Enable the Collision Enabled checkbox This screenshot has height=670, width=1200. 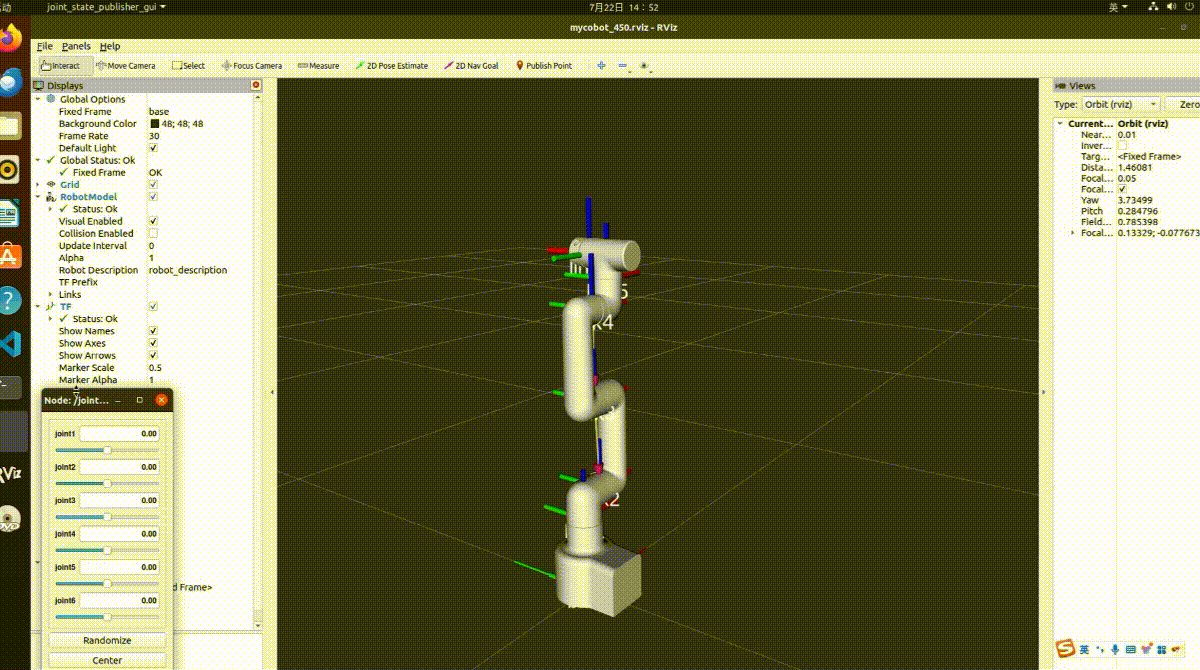click(153, 233)
